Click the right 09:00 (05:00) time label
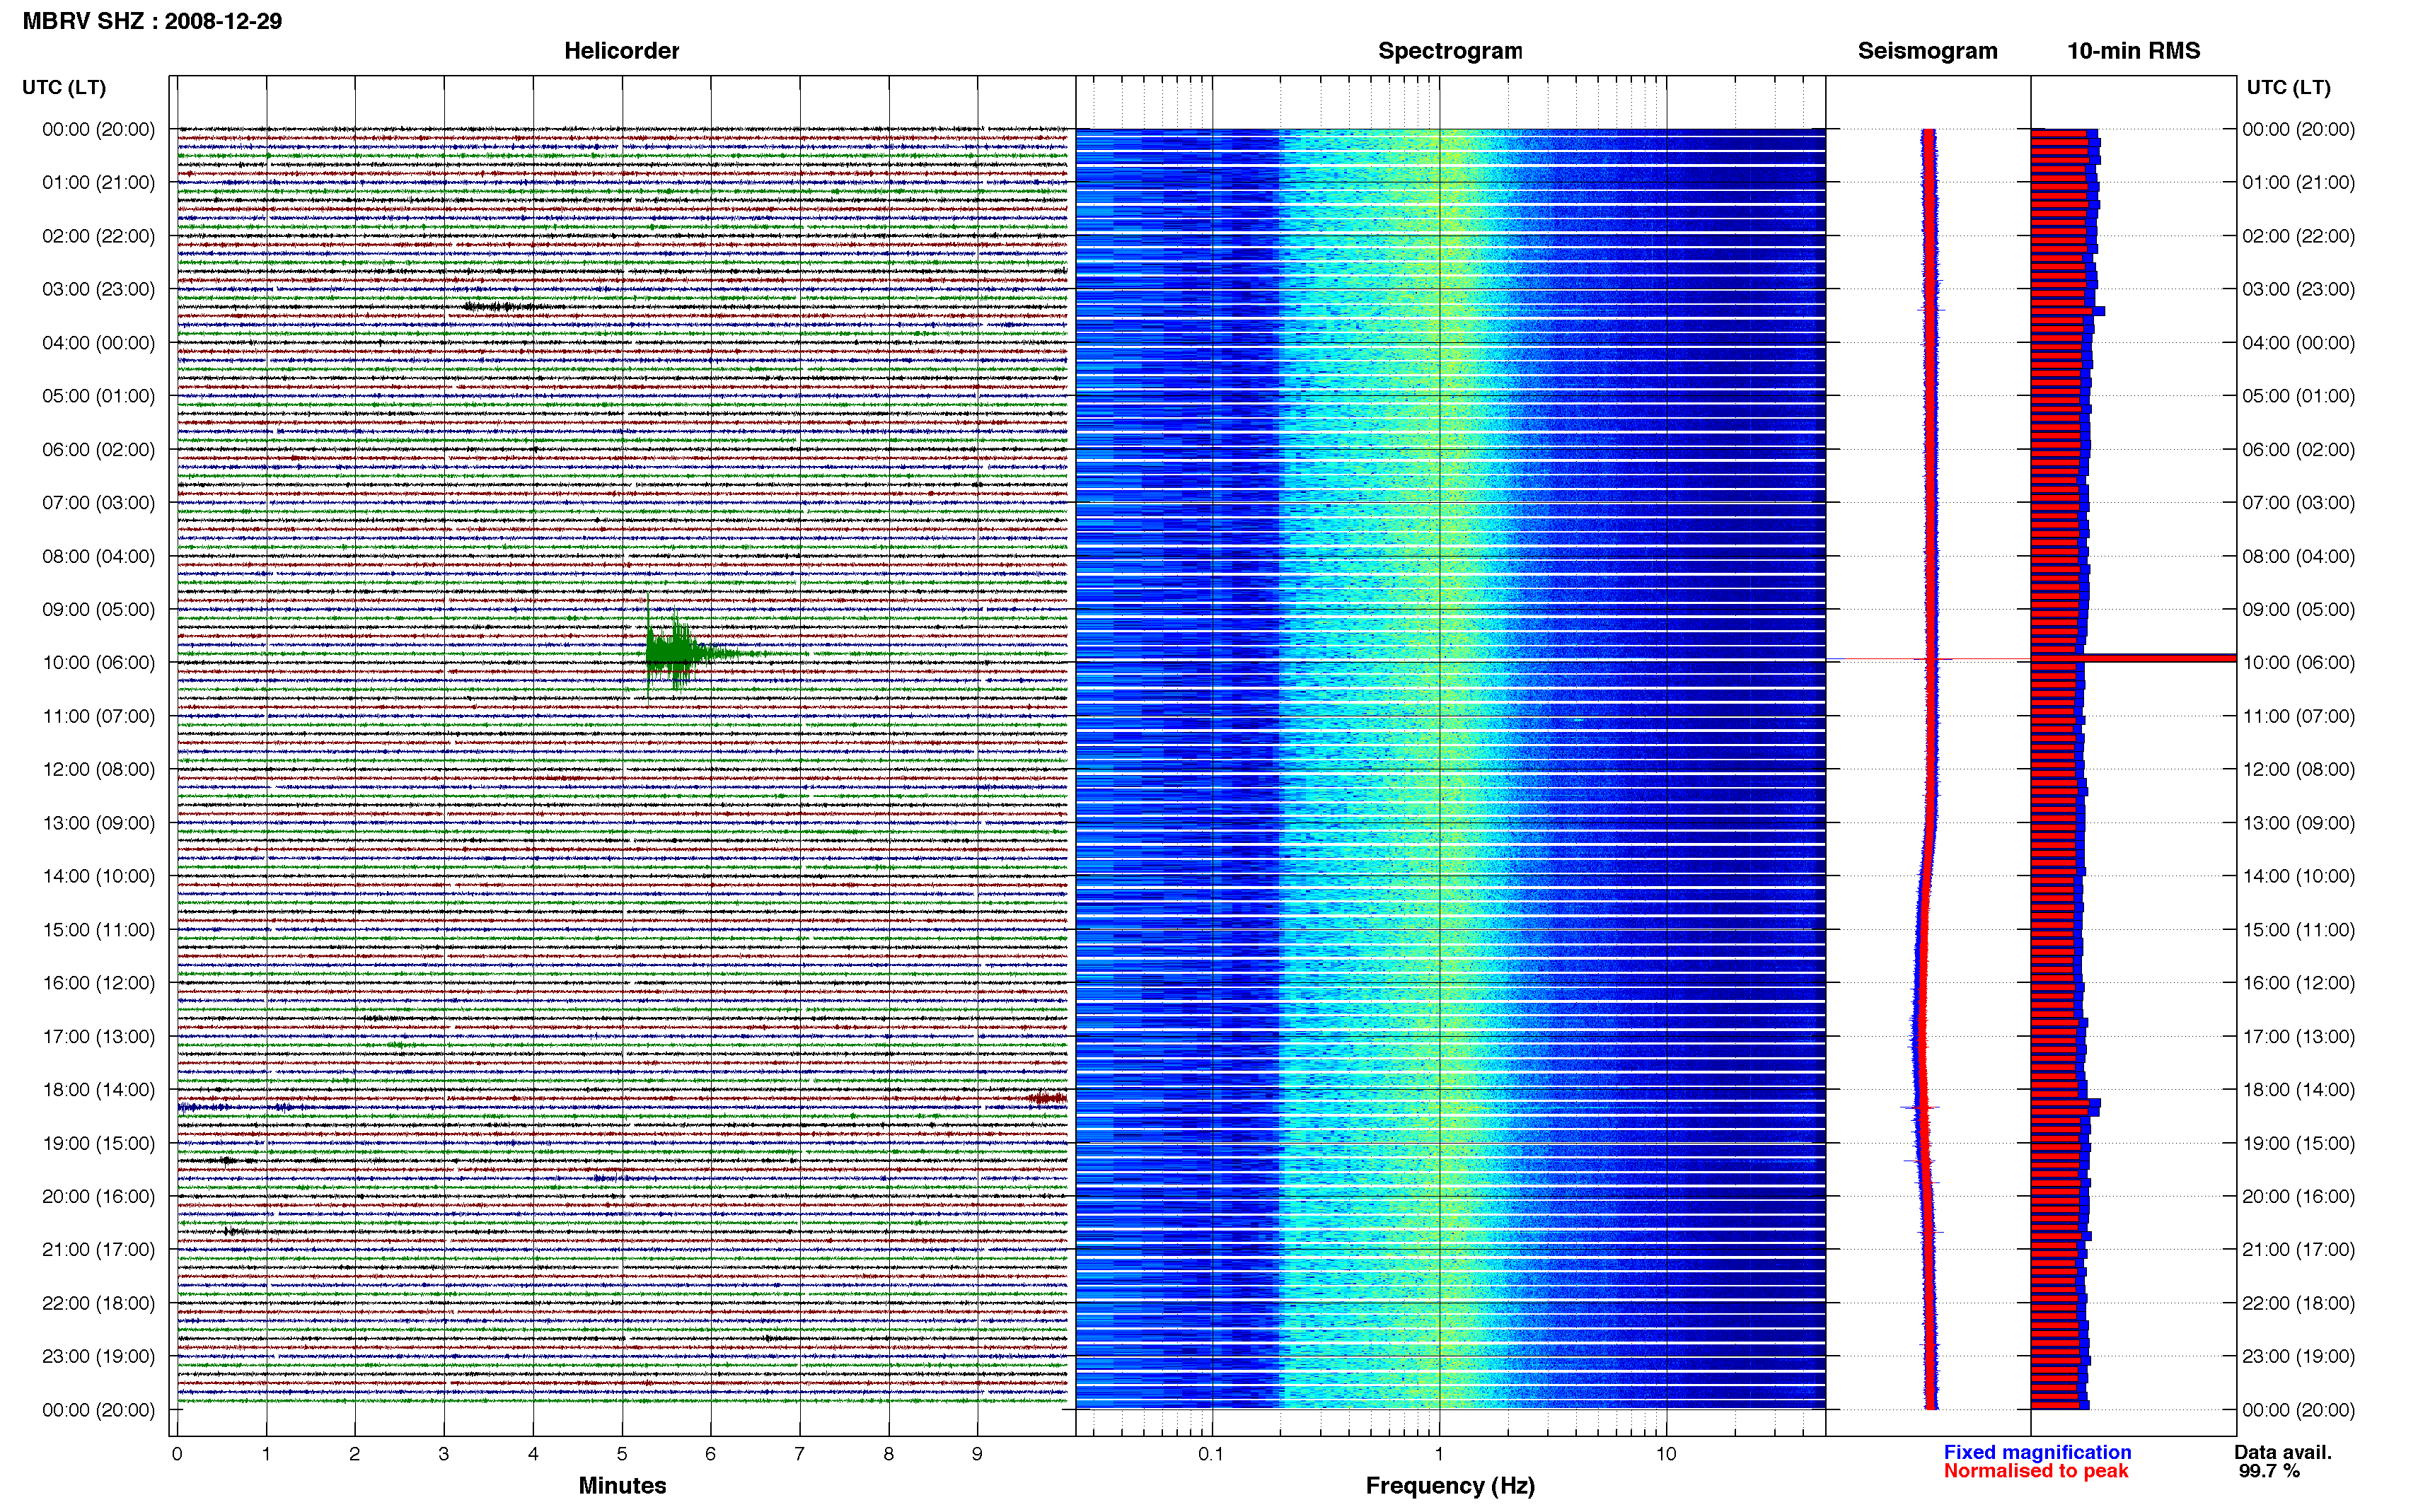Viewport: 2418px width, 1512px height. tap(2298, 609)
